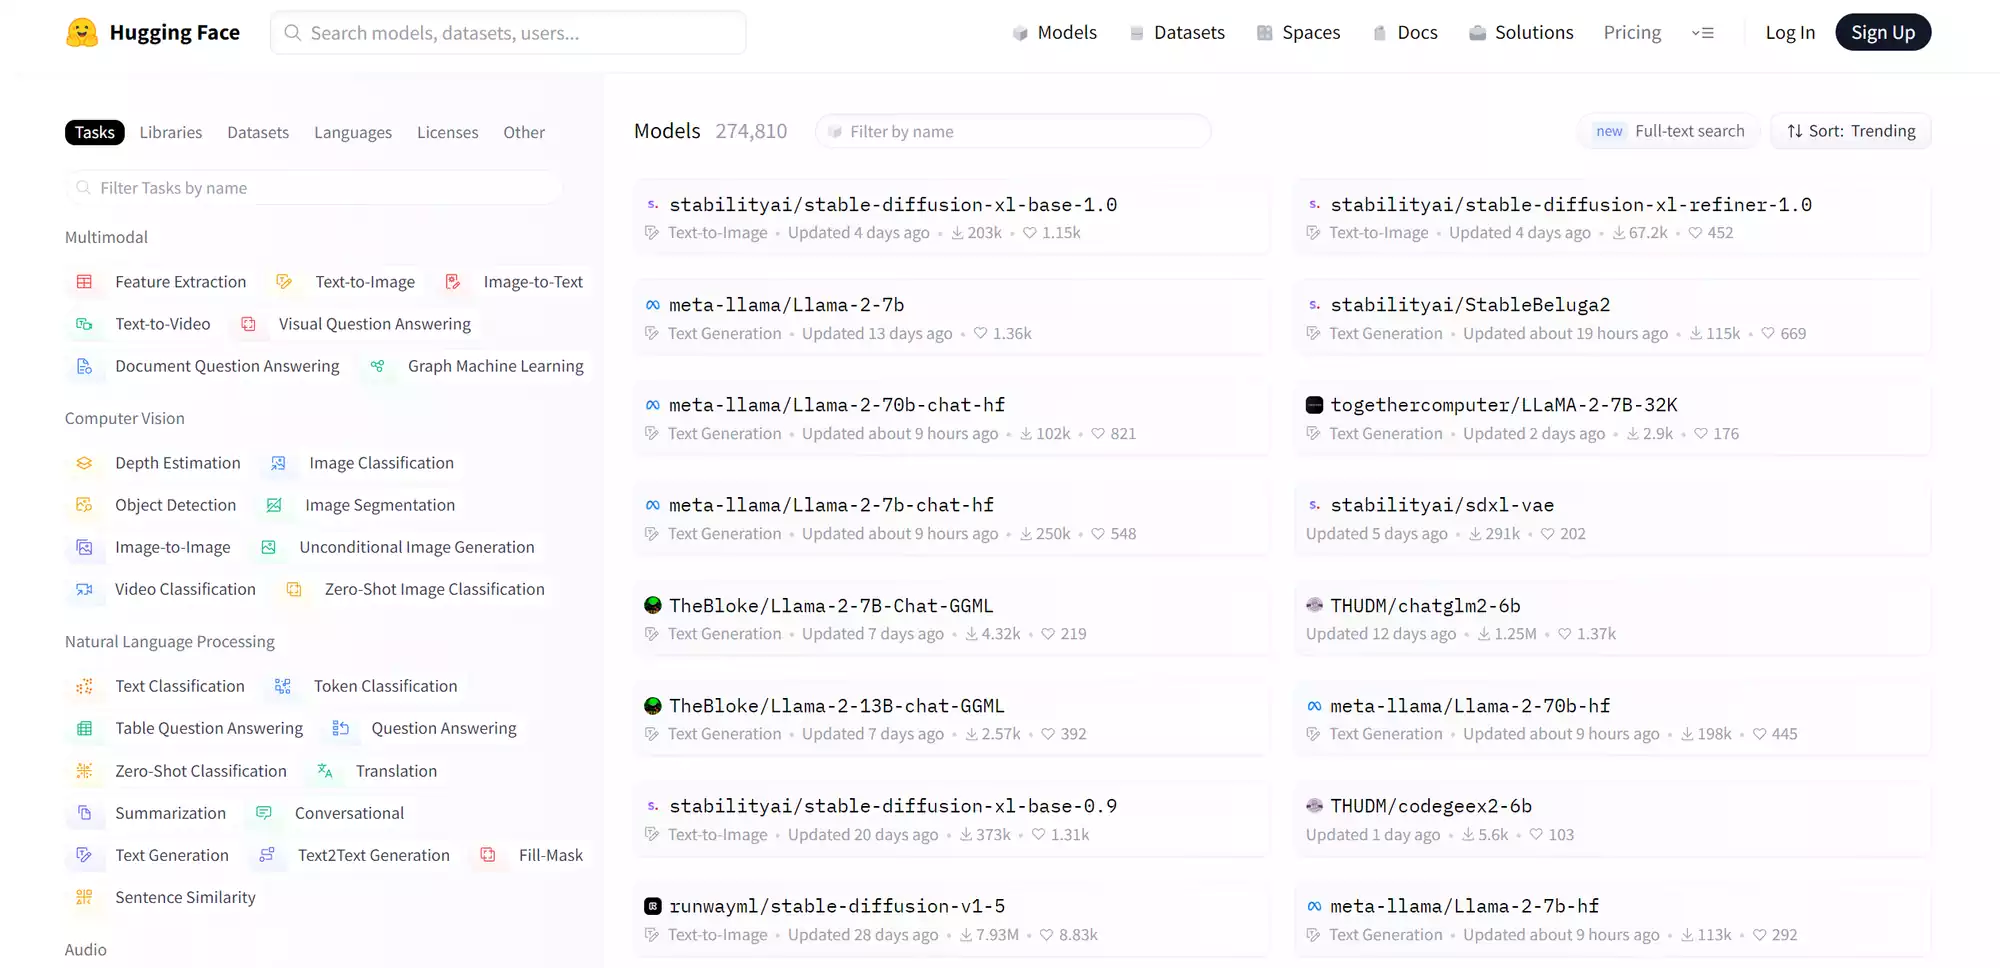Select the Sentence Similarity icon
The width and height of the screenshot is (2000, 968).
pos(84,897)
